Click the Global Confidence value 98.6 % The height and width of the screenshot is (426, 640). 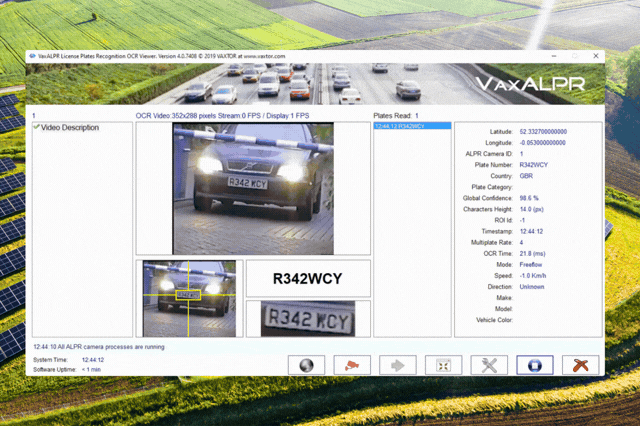coord(529,198)
